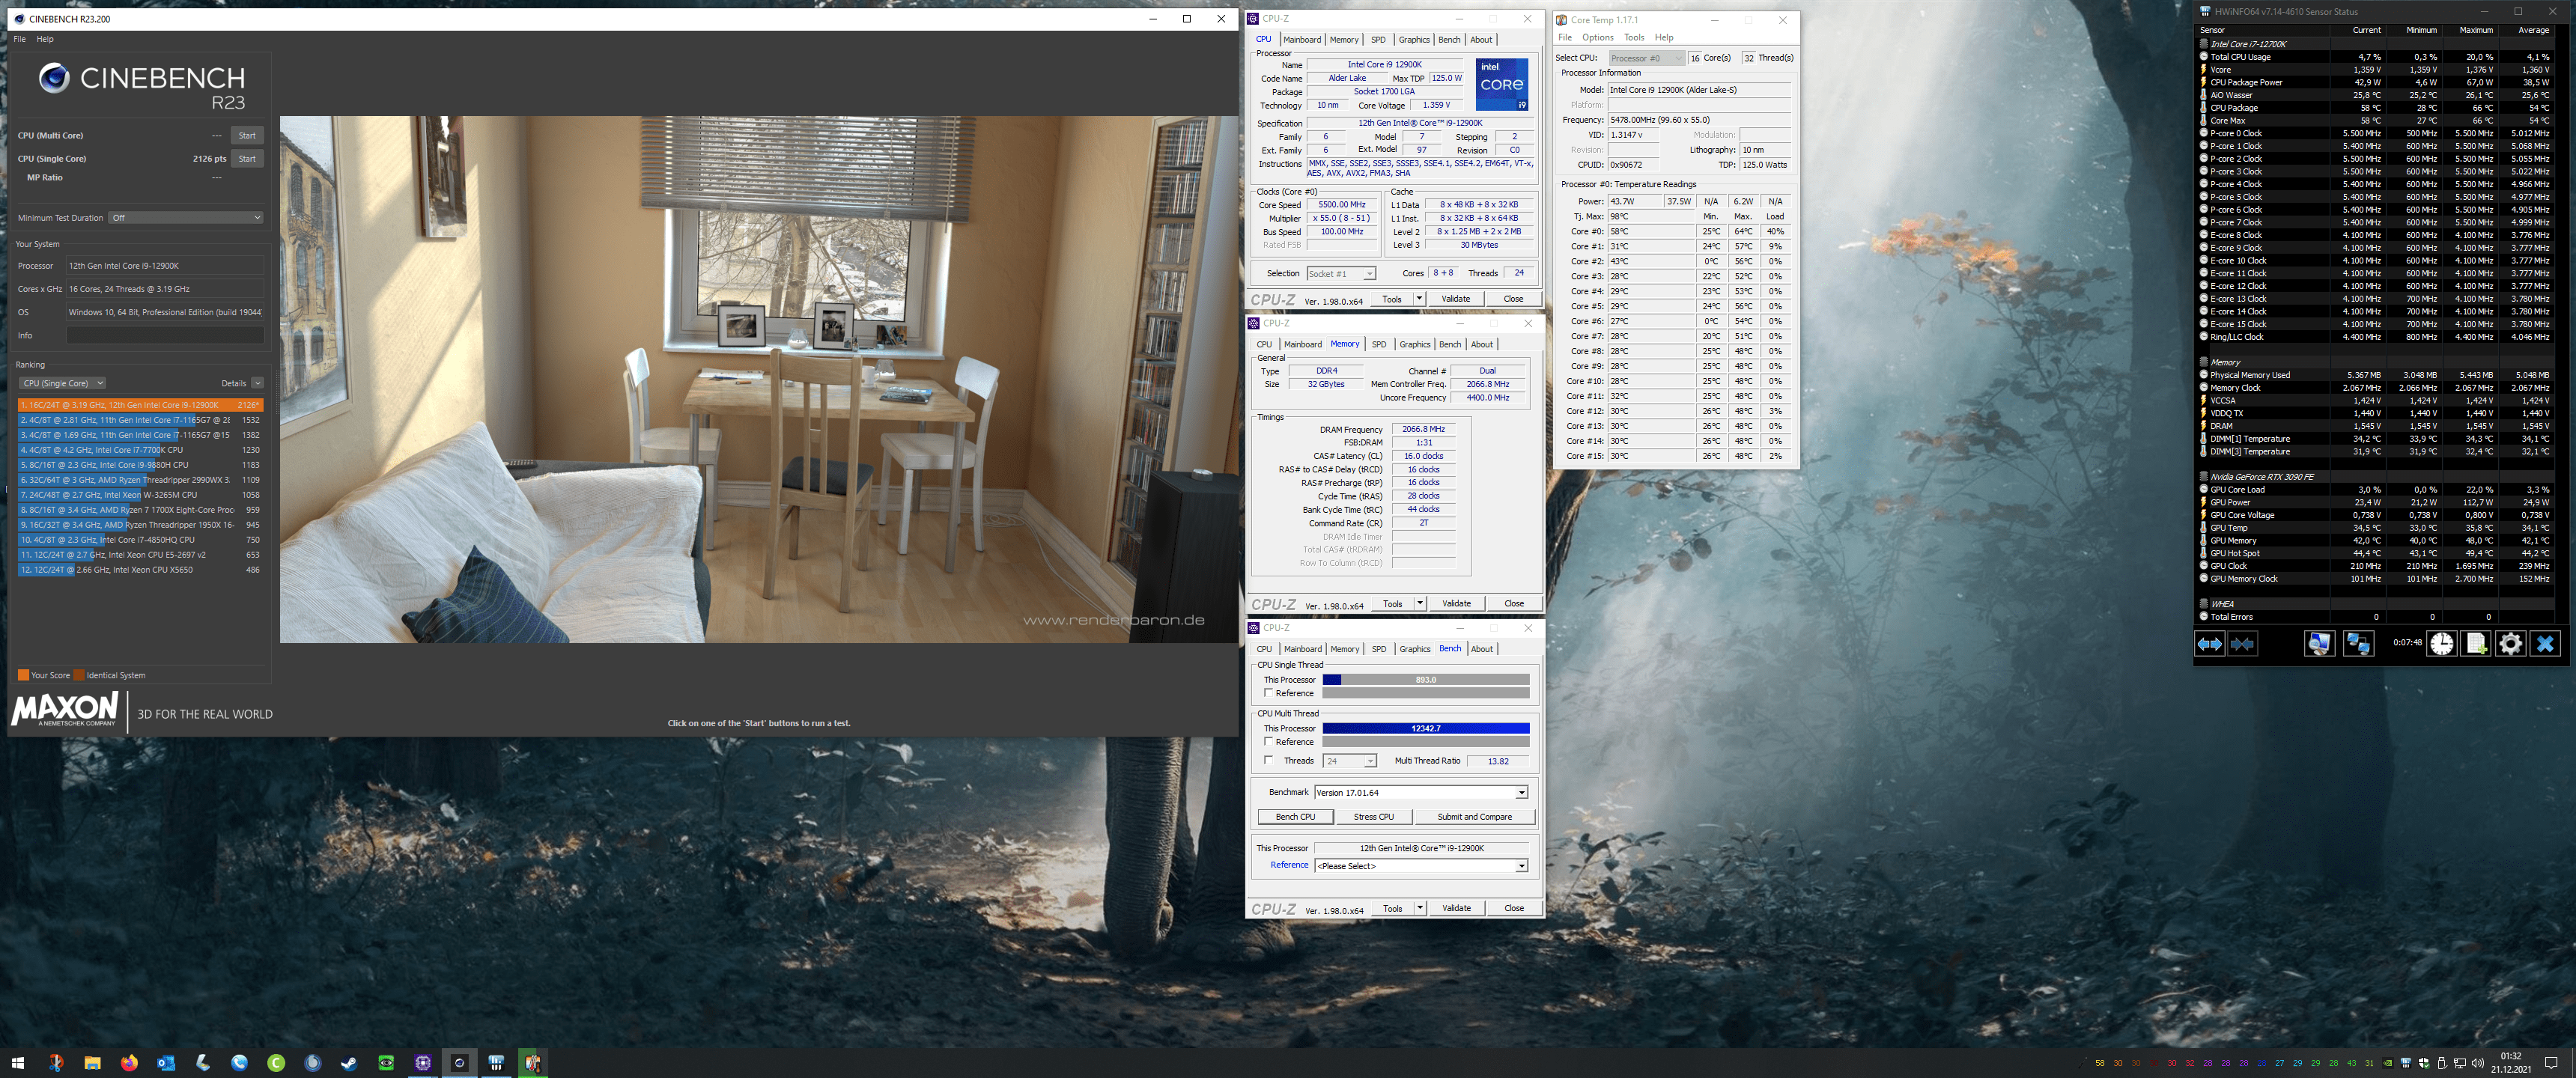Open Reference Please Select dropdown
The width and height of the screenshot is (2576, 1078).
point(1421,866)
